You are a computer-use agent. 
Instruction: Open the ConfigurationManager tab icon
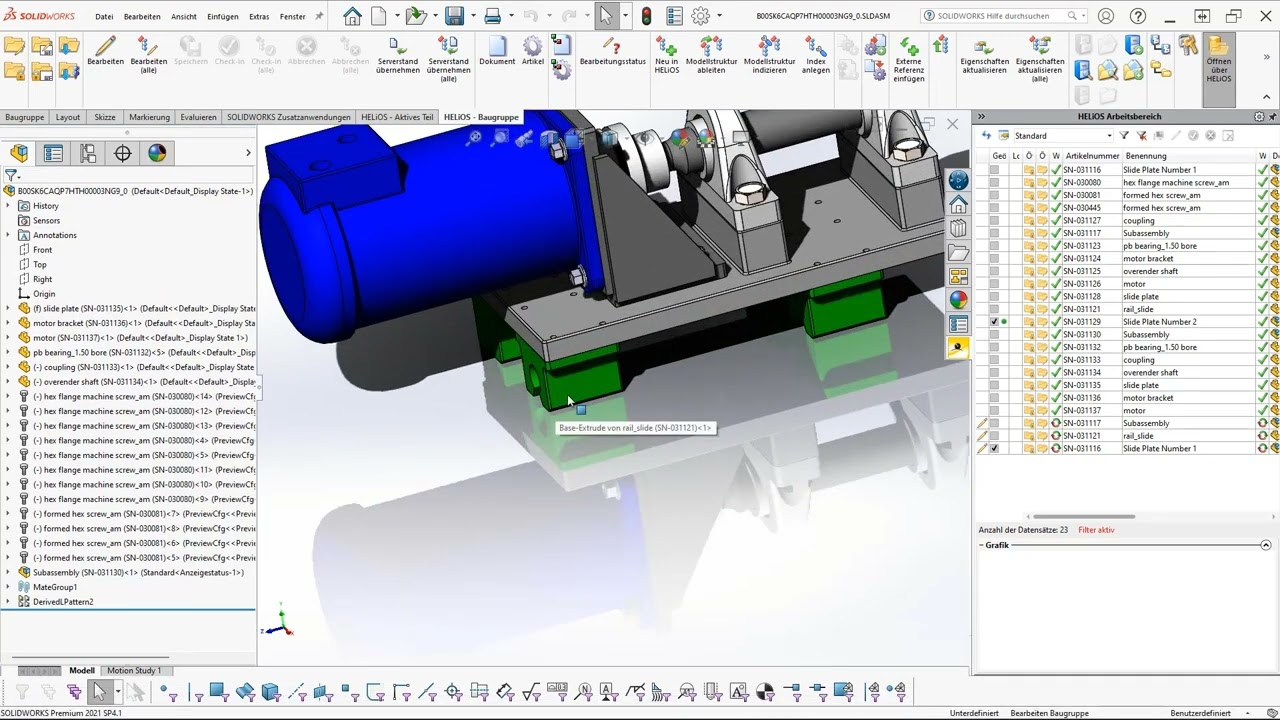pos(88,153)
